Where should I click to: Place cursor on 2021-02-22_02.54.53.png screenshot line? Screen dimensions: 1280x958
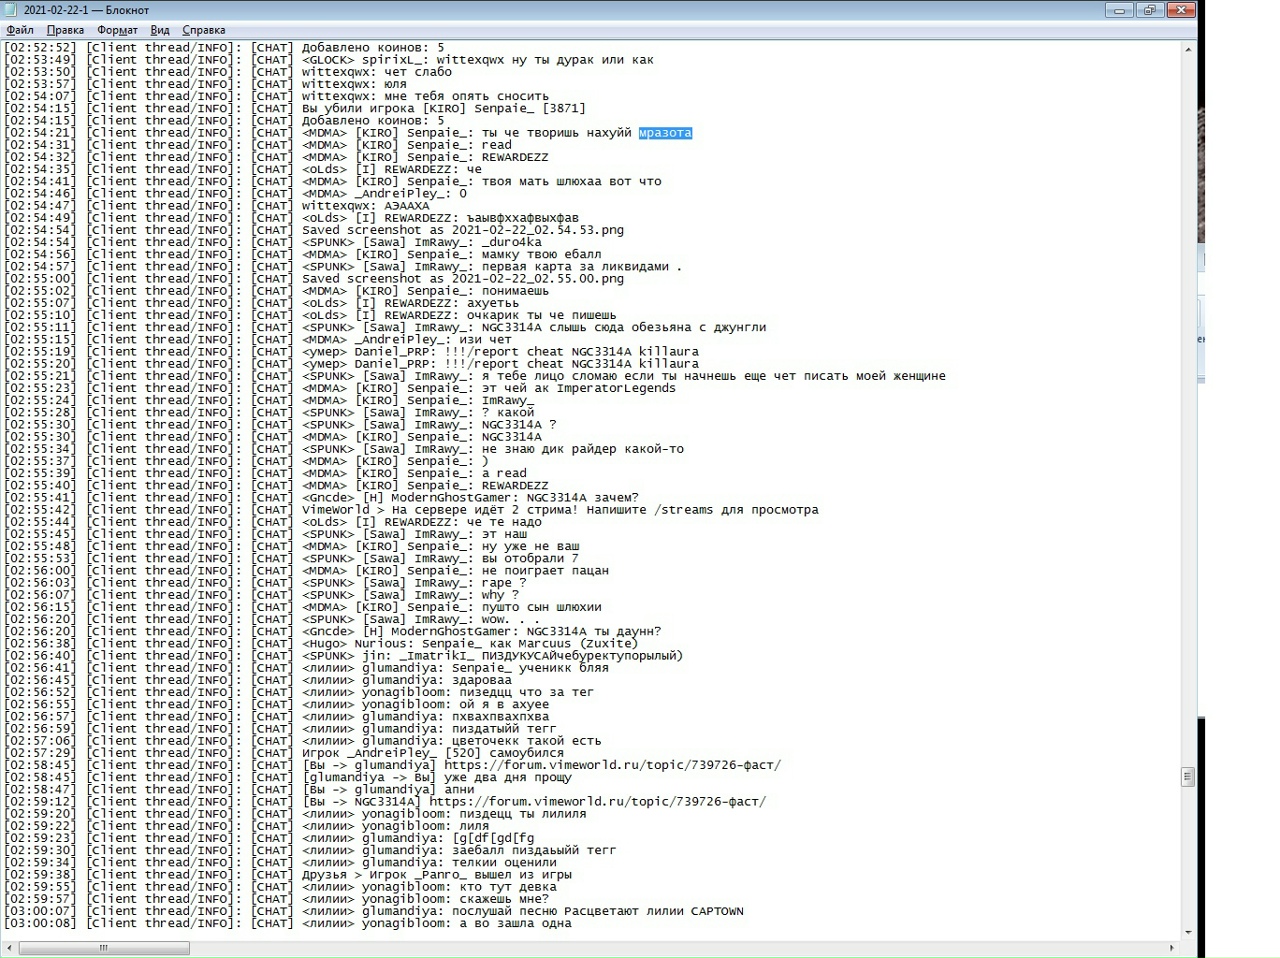click(x=537, y=230)
